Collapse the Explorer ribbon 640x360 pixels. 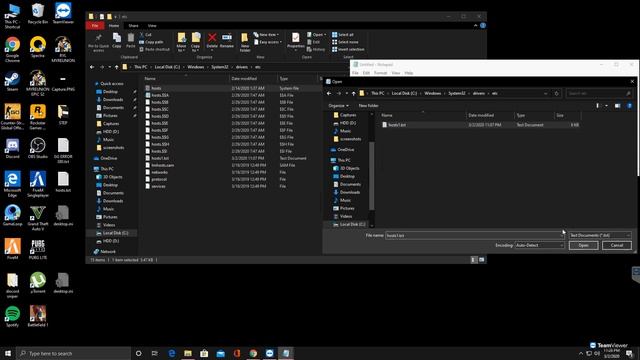(476, 26)
